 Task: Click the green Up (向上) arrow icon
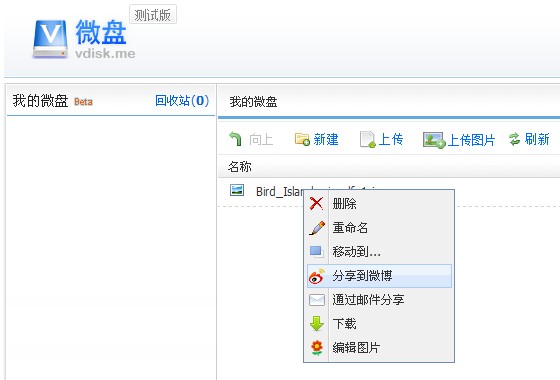236,139
